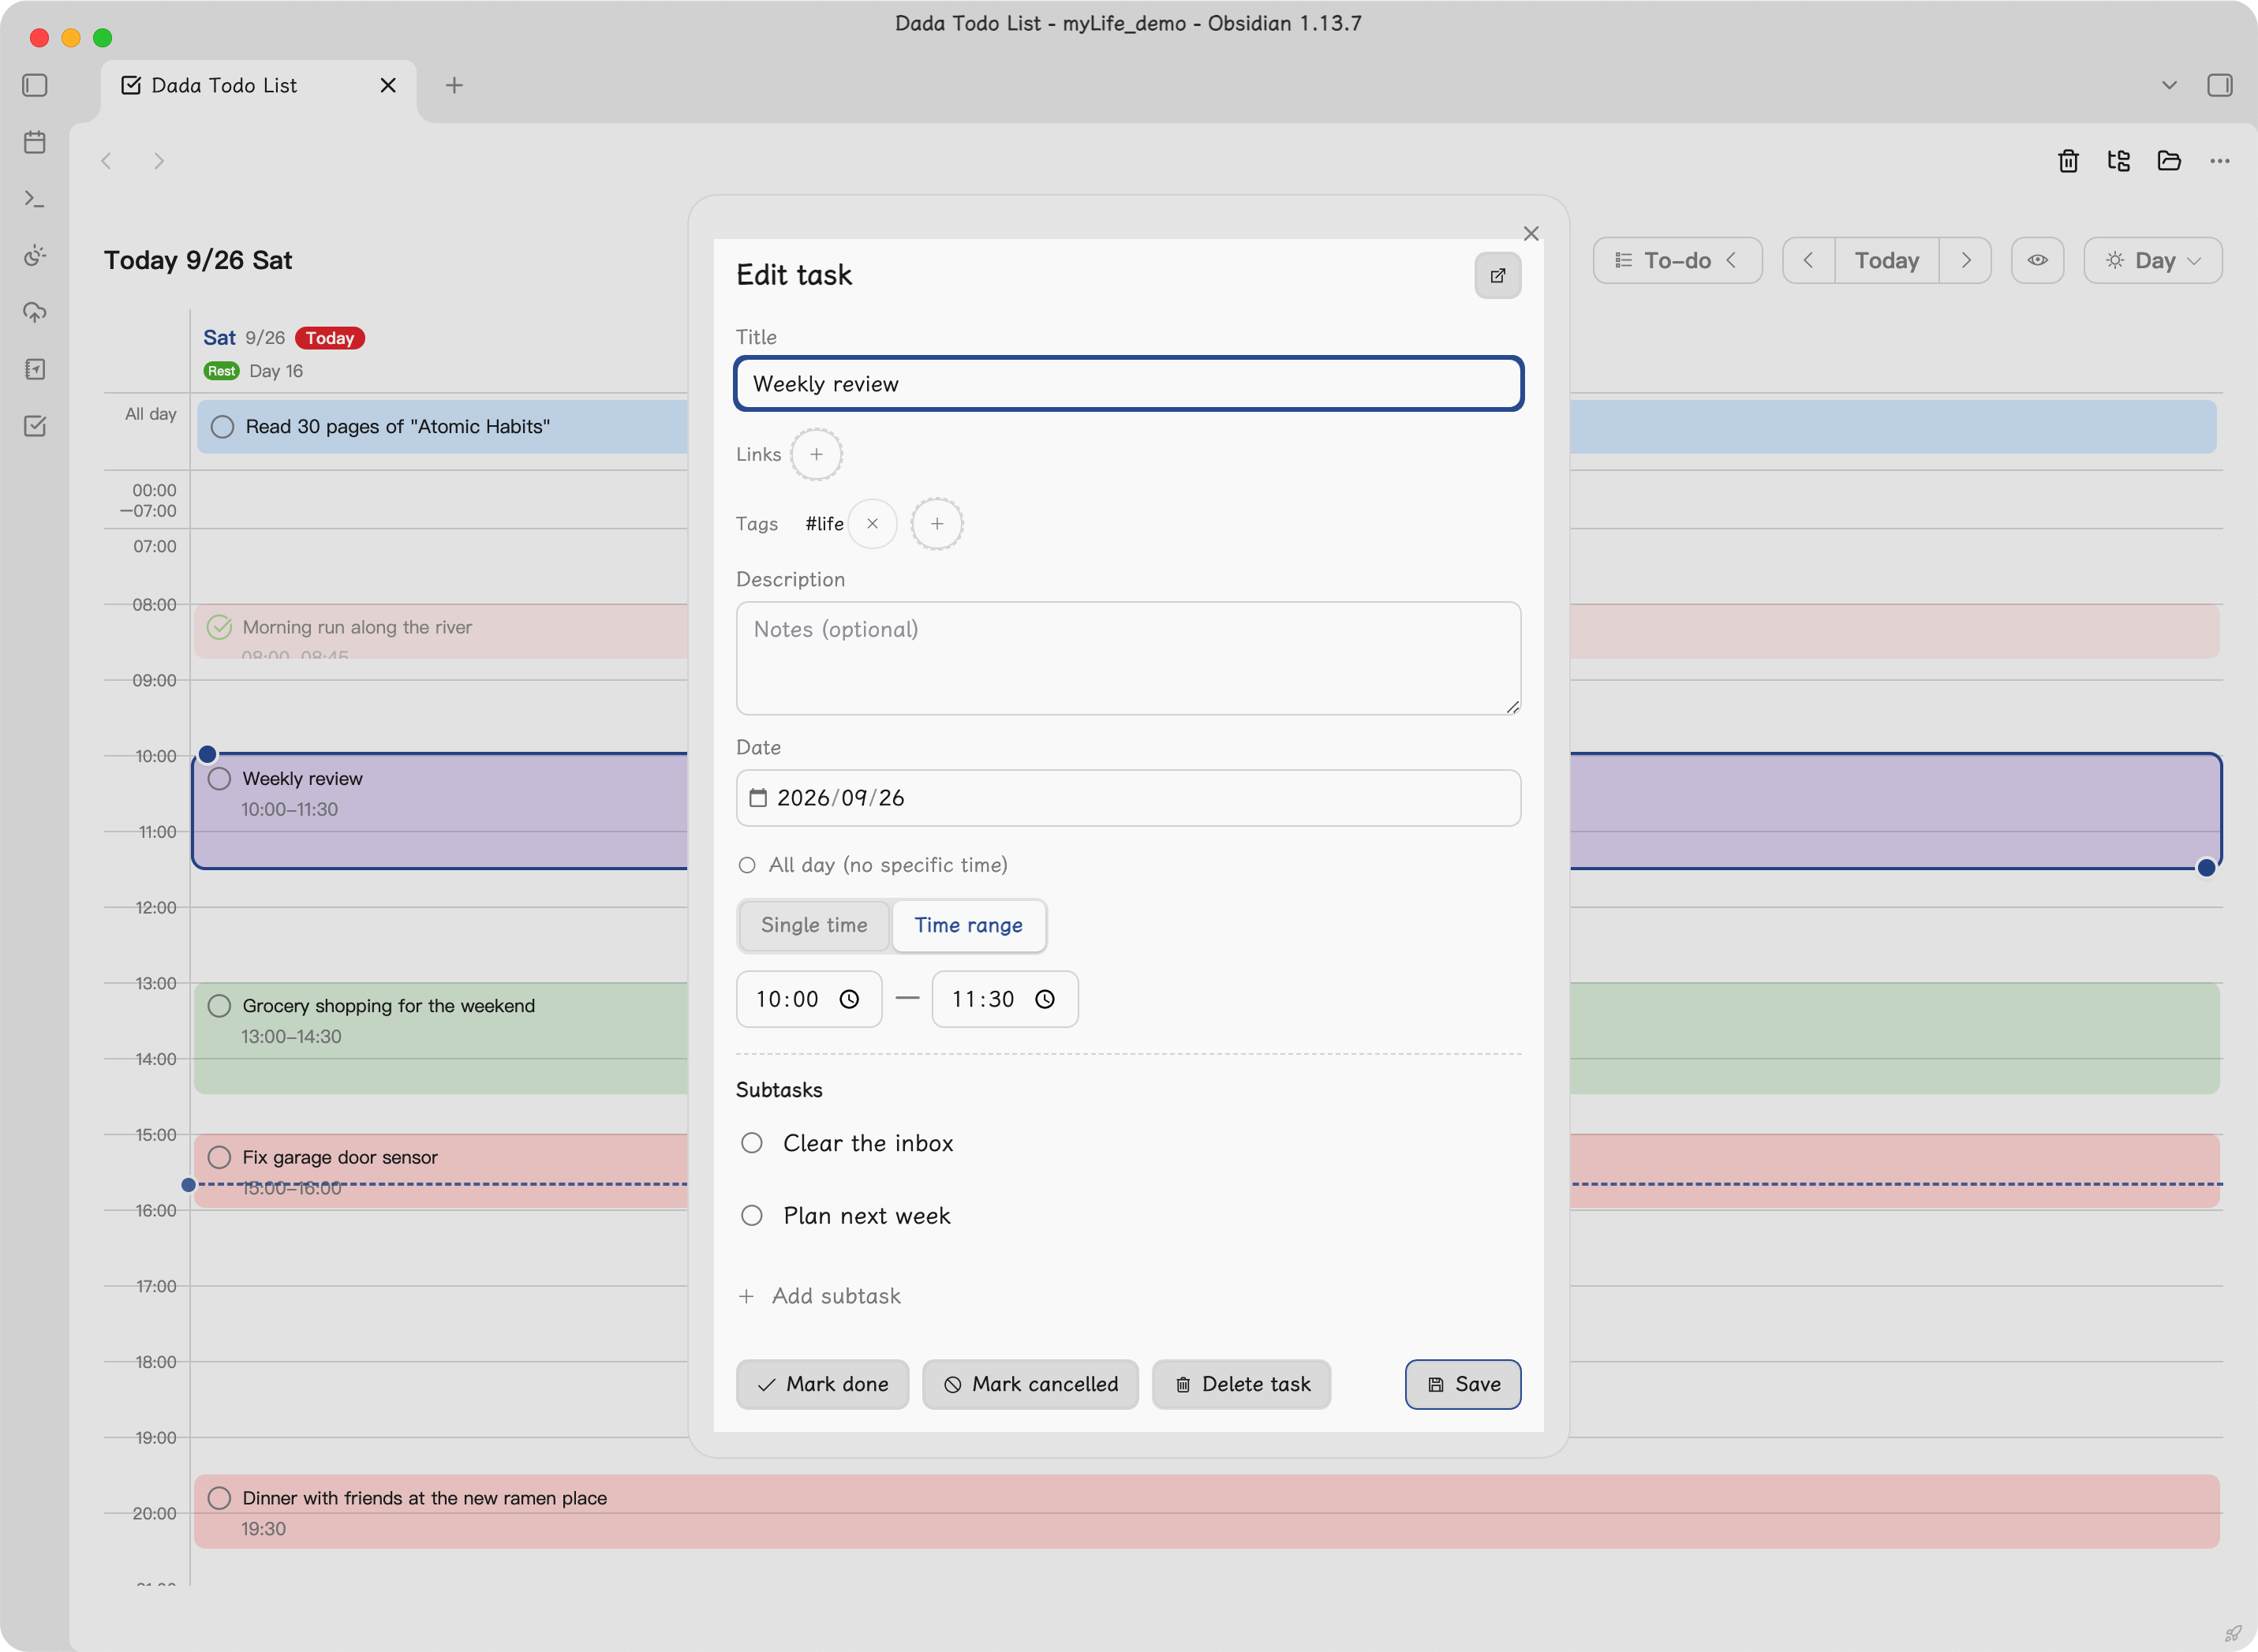Remove the #life tag
The width and height of the screenshot is (2258, 1652).
[x=872, y=524]
